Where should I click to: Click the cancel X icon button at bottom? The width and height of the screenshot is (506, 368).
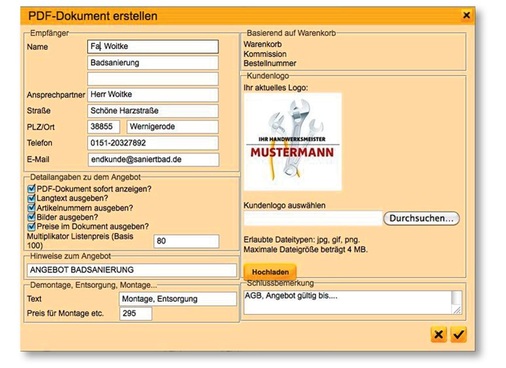click(439, 334)
